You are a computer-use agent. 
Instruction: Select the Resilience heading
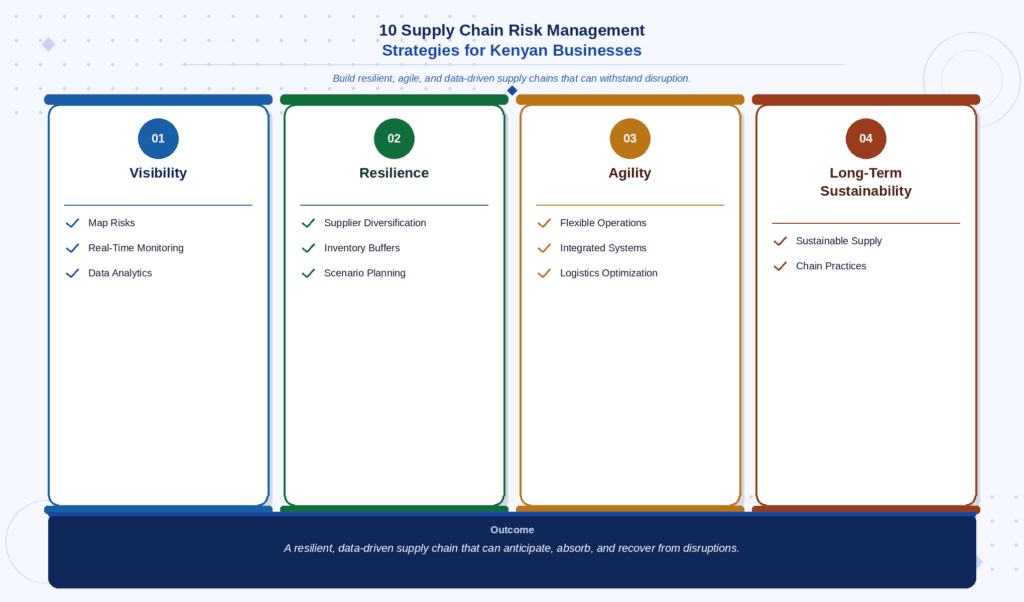point(394,173)
